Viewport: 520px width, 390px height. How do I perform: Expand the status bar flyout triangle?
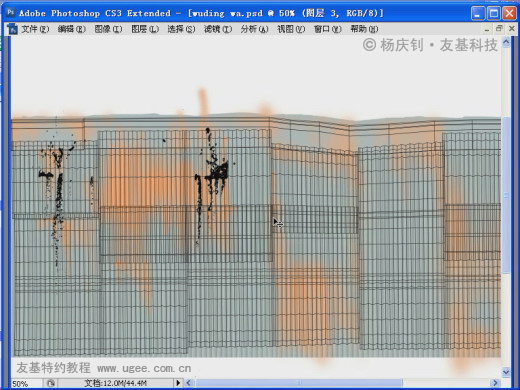[178, 383]
